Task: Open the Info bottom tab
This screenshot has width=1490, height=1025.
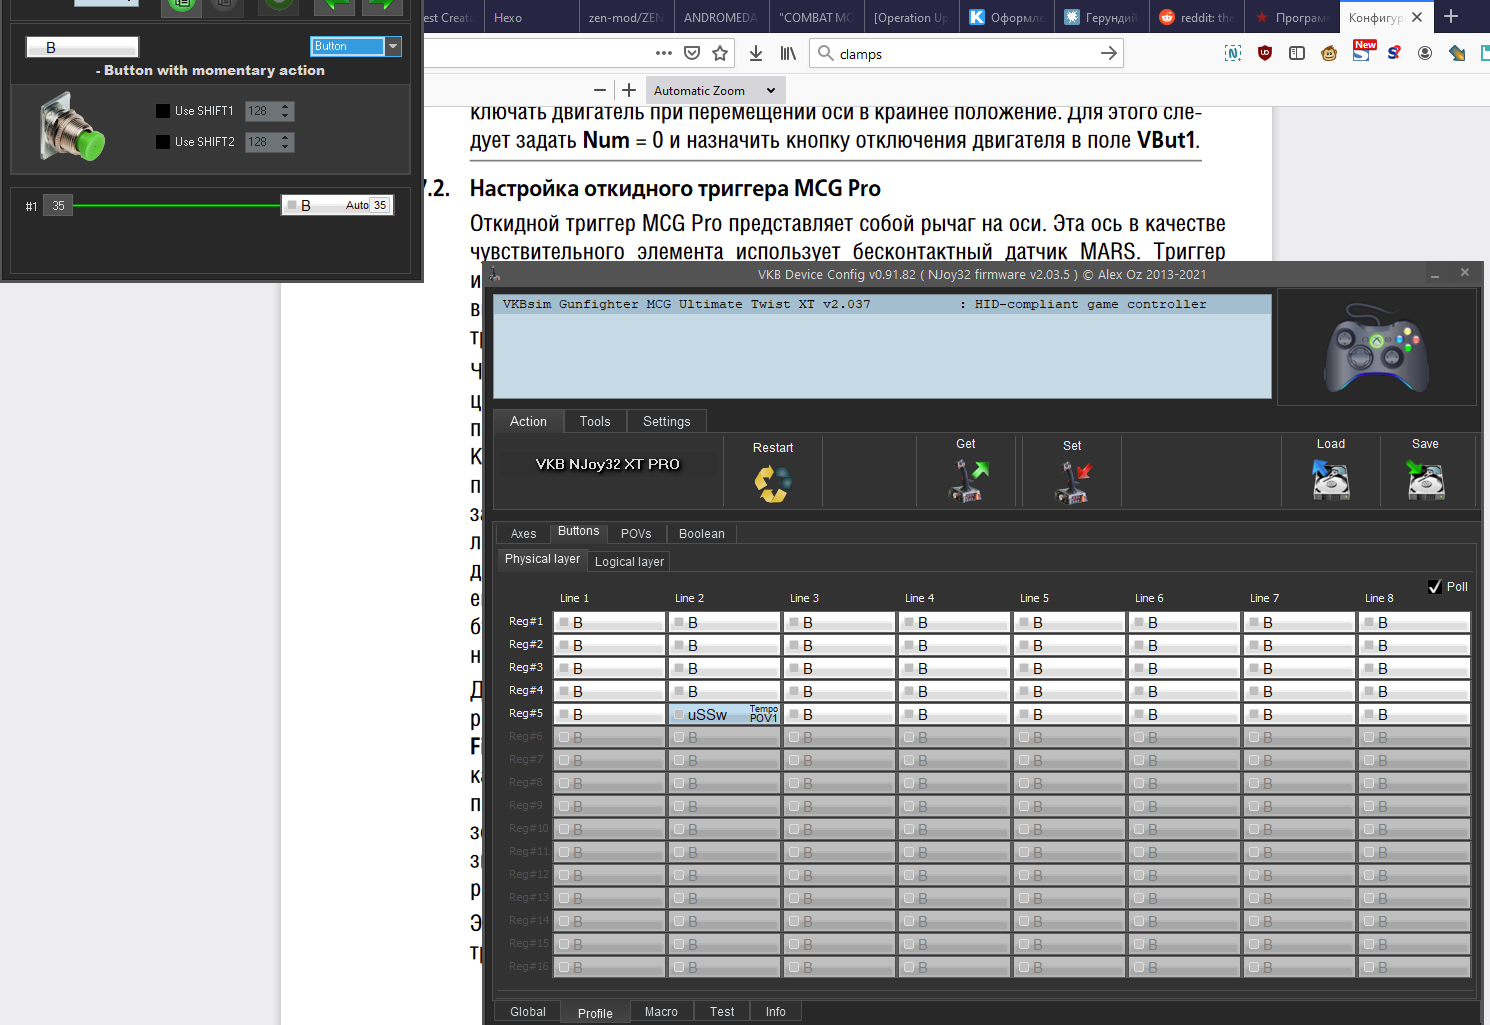Action: click(x=776, y=1011)
